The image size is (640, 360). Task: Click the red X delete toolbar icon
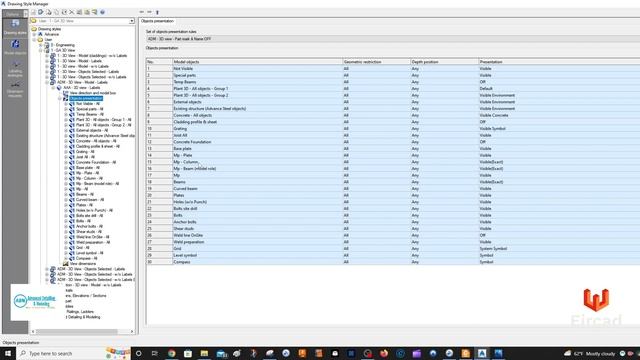(x=71, y=12)
